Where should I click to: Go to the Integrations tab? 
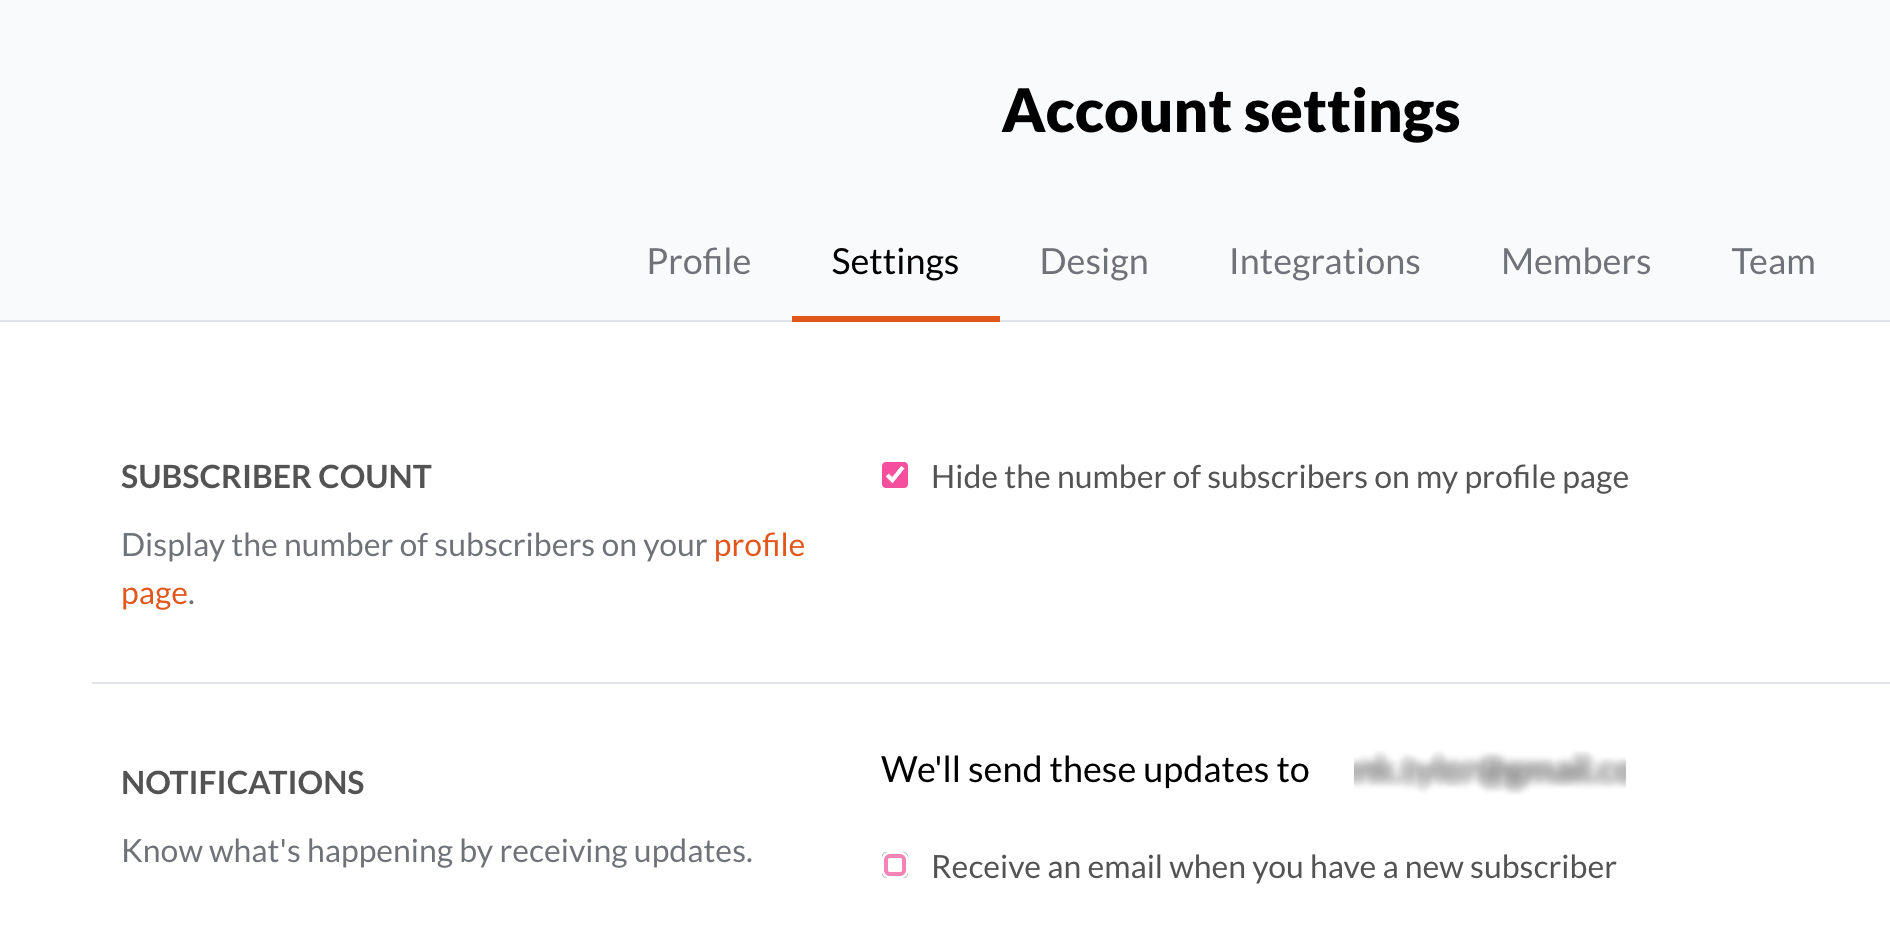[x=1324, y=262]
